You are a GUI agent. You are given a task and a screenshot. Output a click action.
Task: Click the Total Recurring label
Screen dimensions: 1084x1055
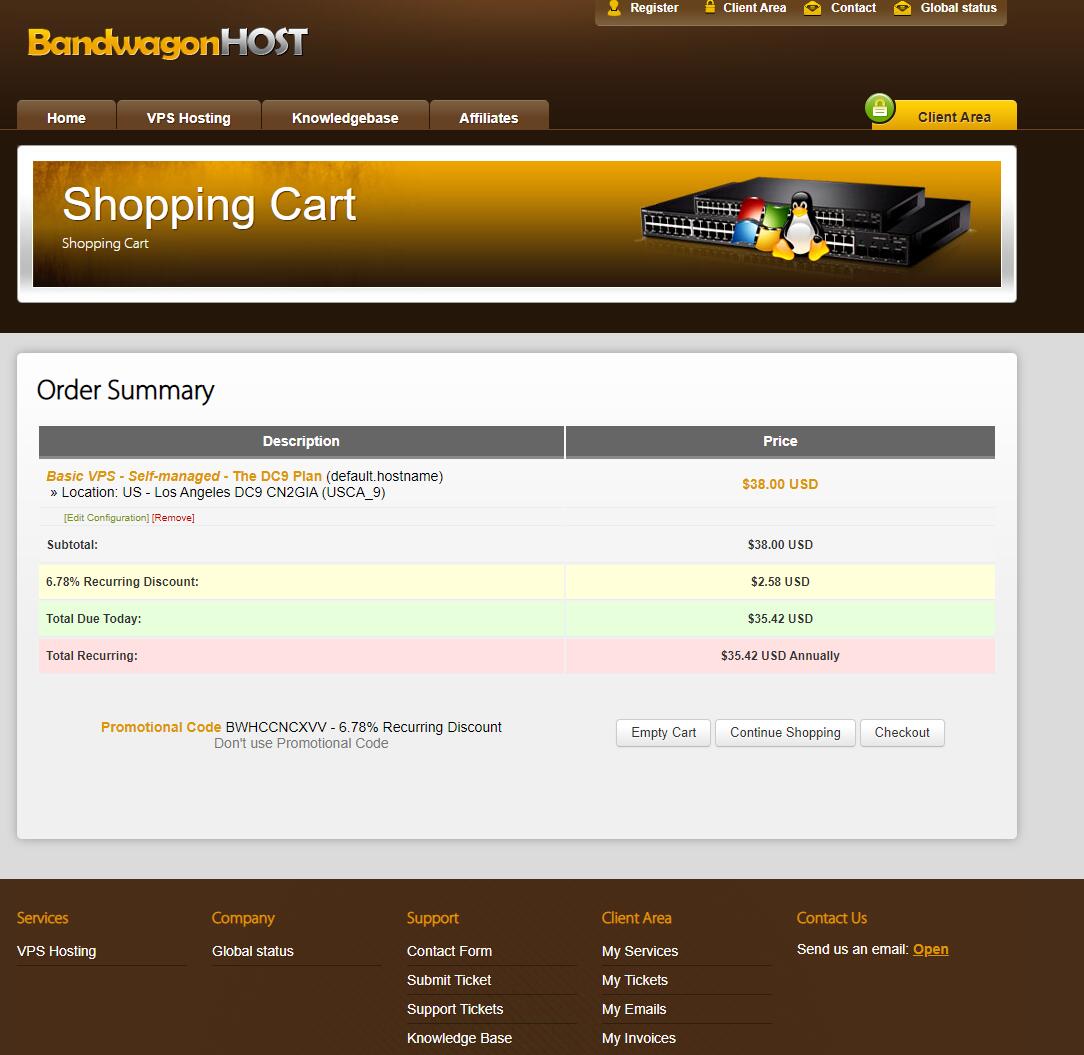click(x=92, y=655)
